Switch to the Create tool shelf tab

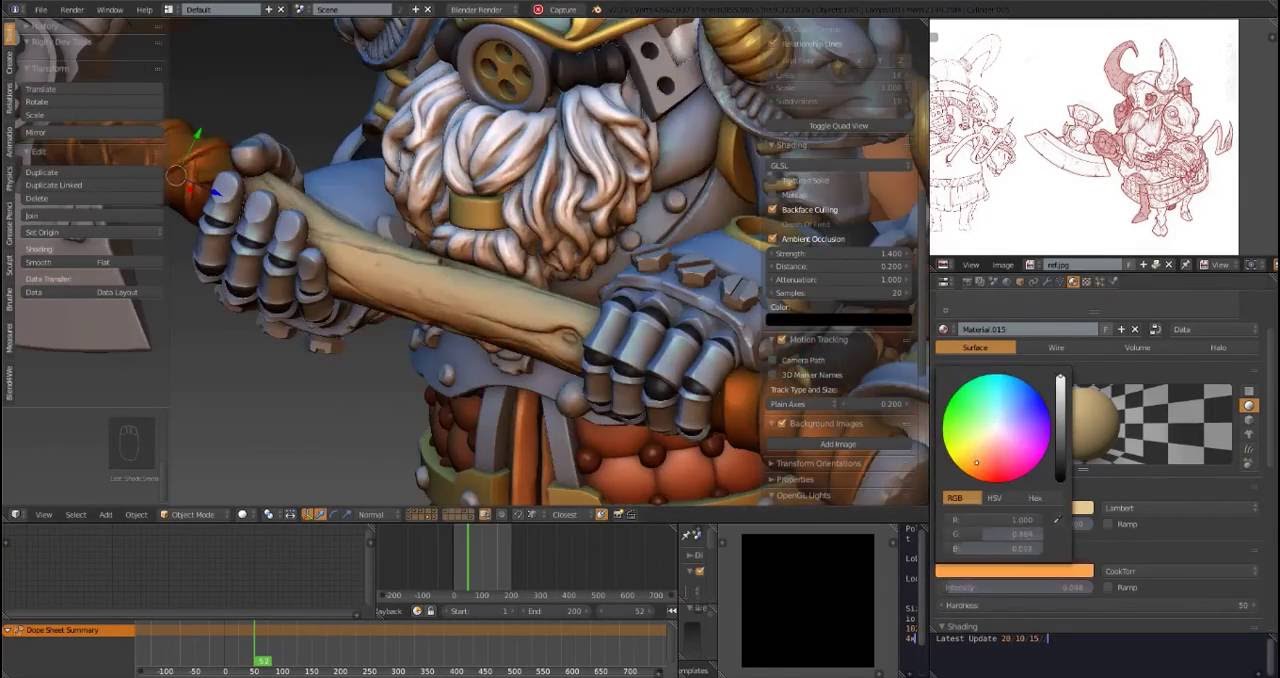coord(10,64)
